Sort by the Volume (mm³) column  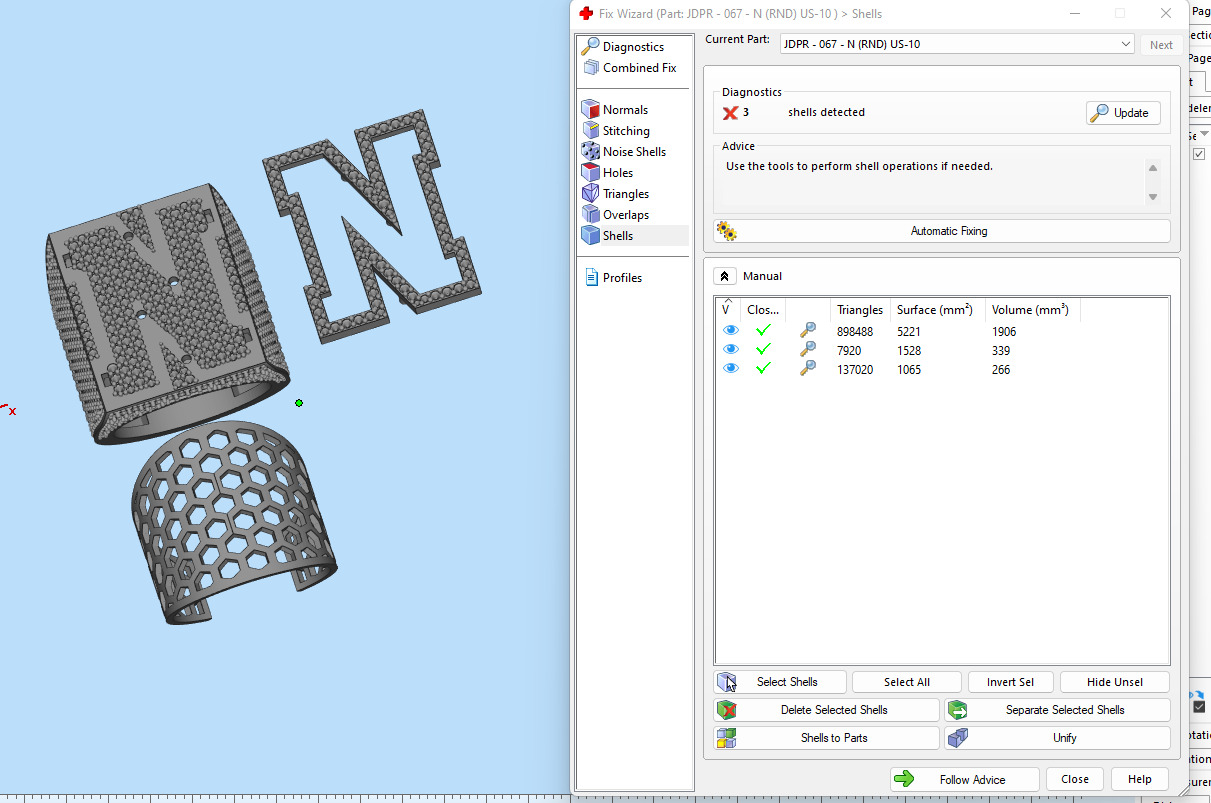(x=1032, y=310)
